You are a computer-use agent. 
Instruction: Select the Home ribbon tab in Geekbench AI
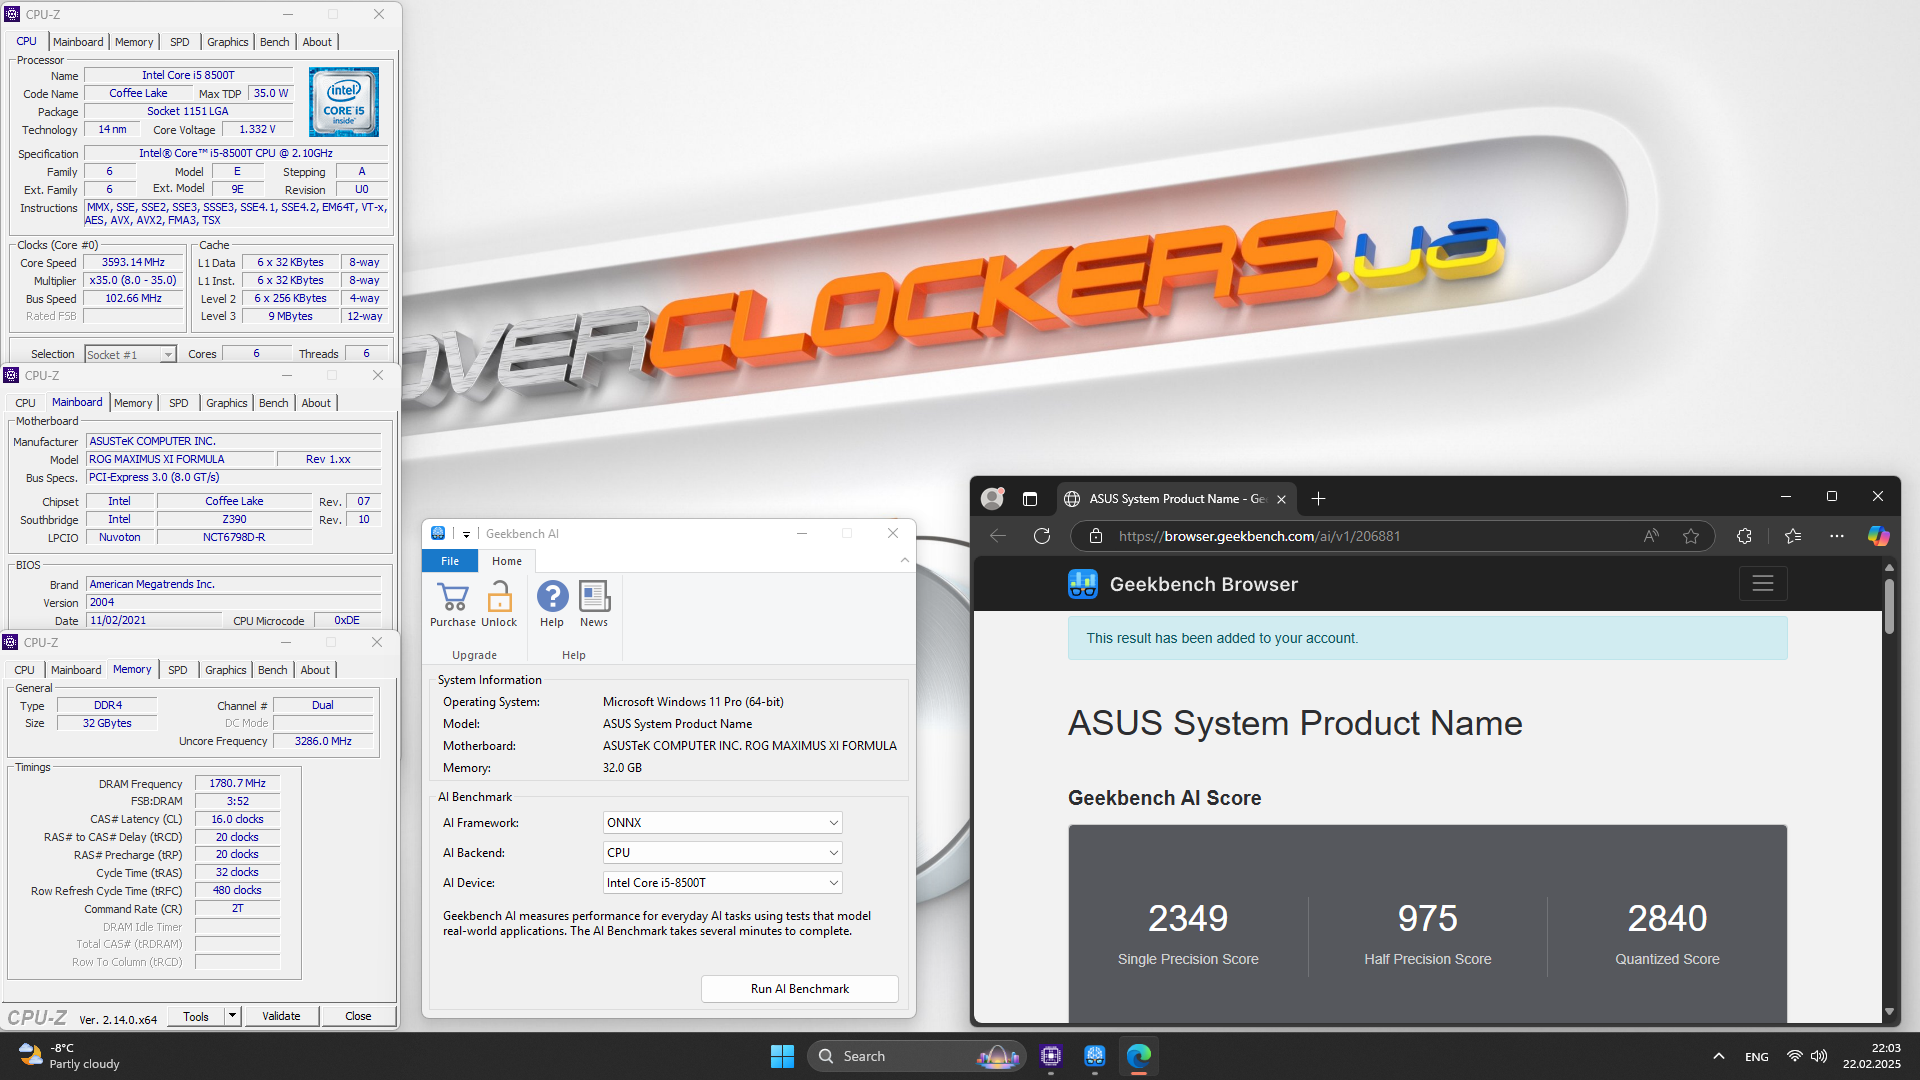[x=507, y=561]
